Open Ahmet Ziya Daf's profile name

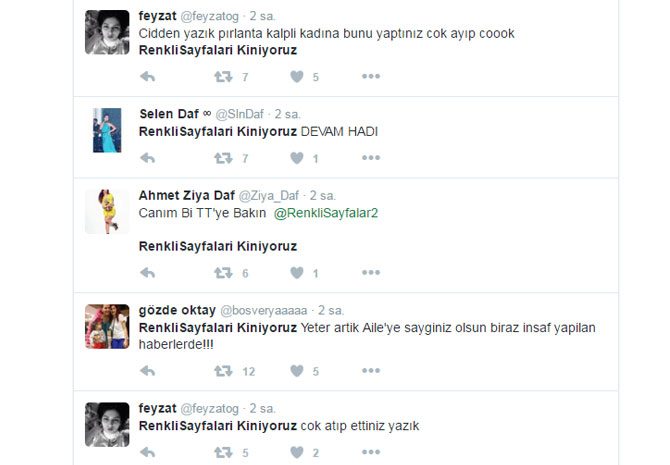tap(187, 195)
